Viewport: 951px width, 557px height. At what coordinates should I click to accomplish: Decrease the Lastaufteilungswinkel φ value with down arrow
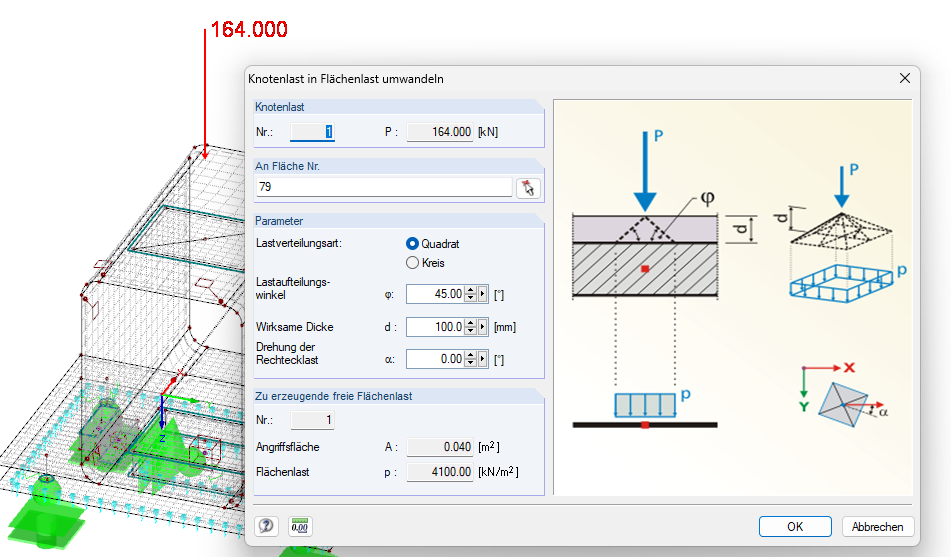pyautogui.click(x=470, y=298)
